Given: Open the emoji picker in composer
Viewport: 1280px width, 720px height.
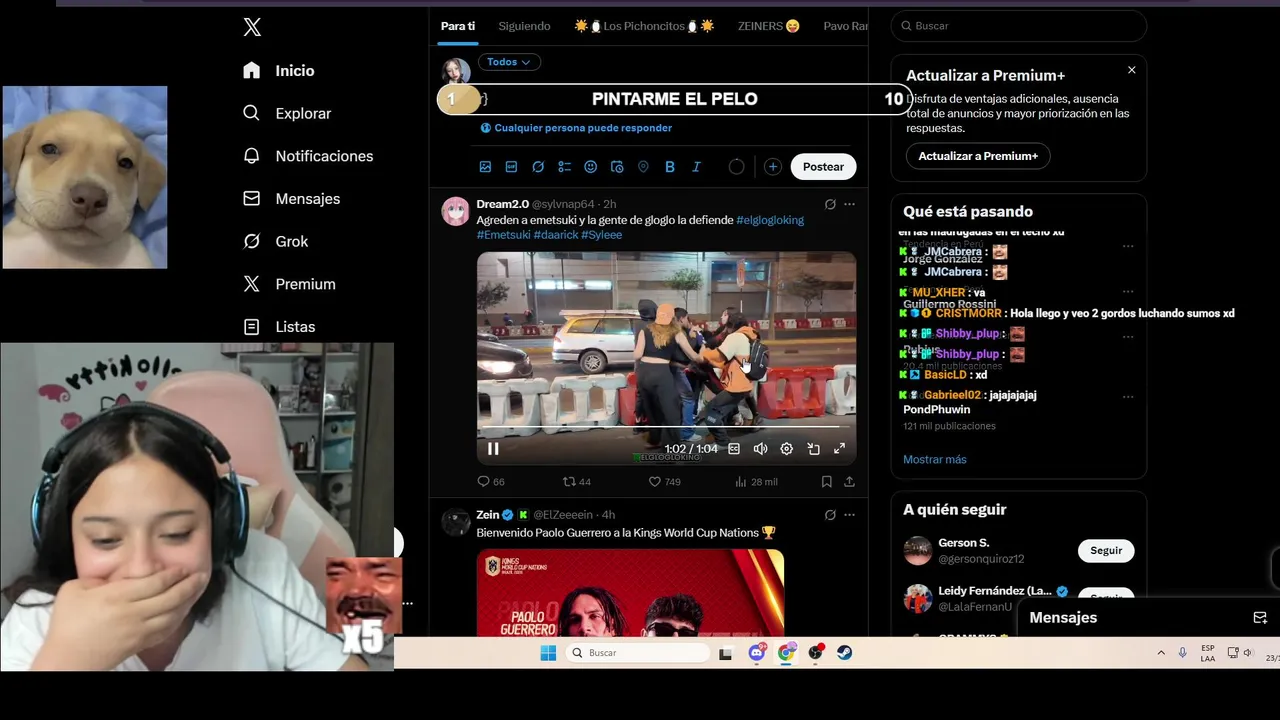Looking at the screenshot, I should click(x=590, y=167).
